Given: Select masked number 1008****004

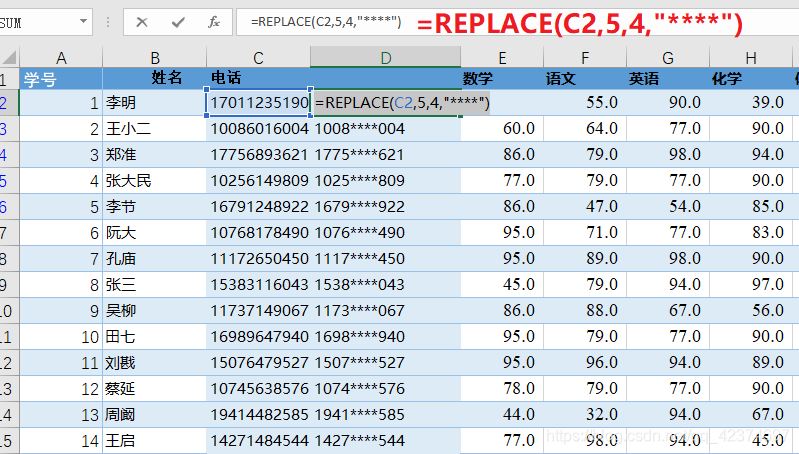Looking at the screenshot, I should [x=386, y=129].
